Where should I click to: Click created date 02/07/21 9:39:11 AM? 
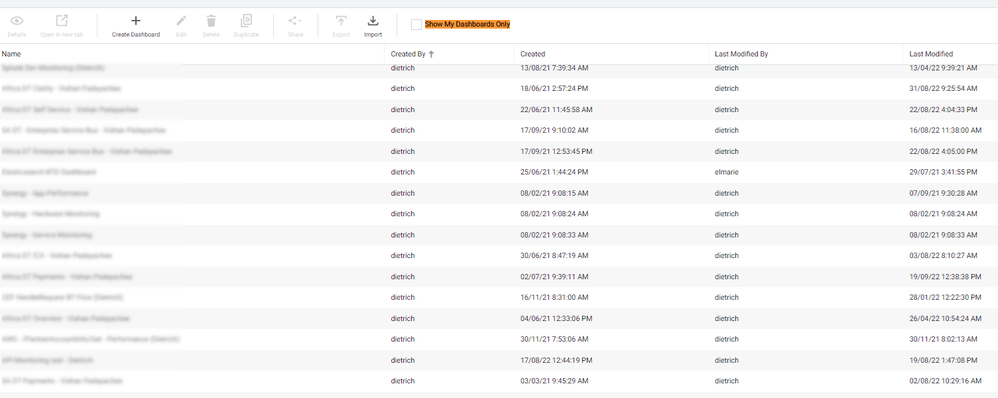(554, 277)
